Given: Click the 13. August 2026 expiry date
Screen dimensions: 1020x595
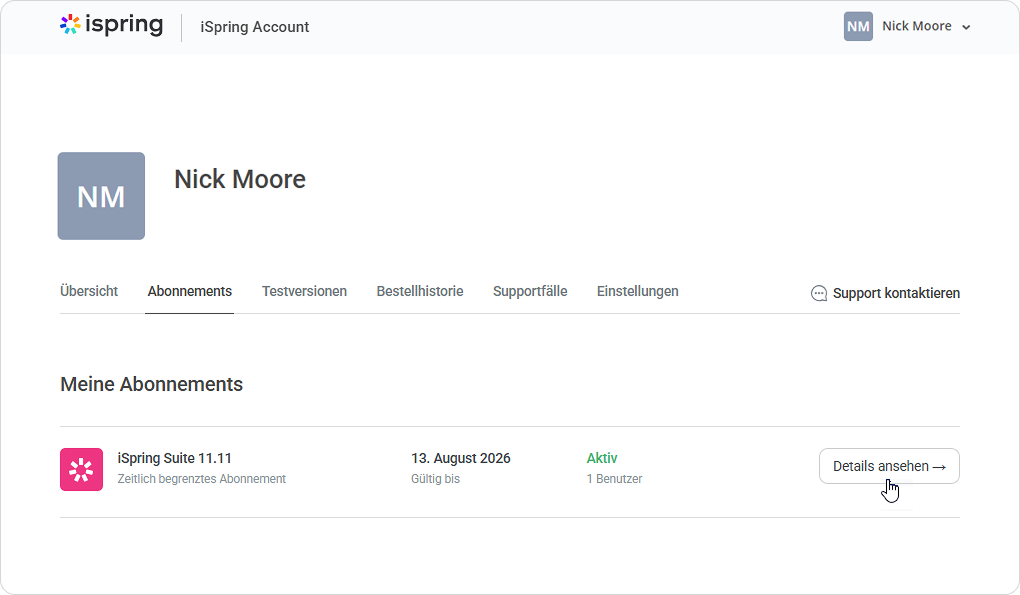Looking at the screenshot, I should tap(461, 458).
